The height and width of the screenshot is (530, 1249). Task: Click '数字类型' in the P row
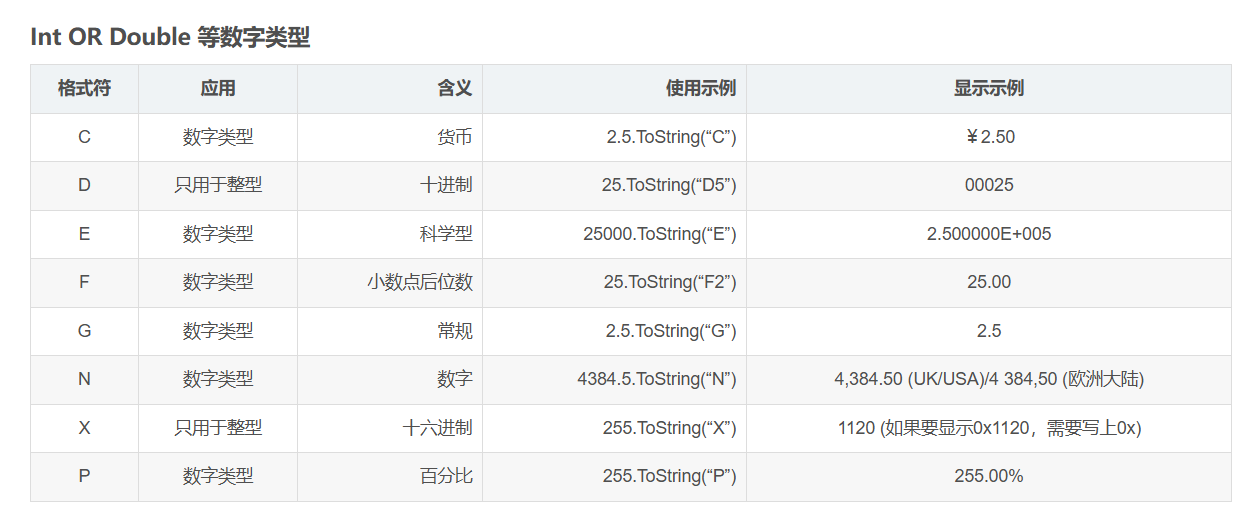point(218,476)
